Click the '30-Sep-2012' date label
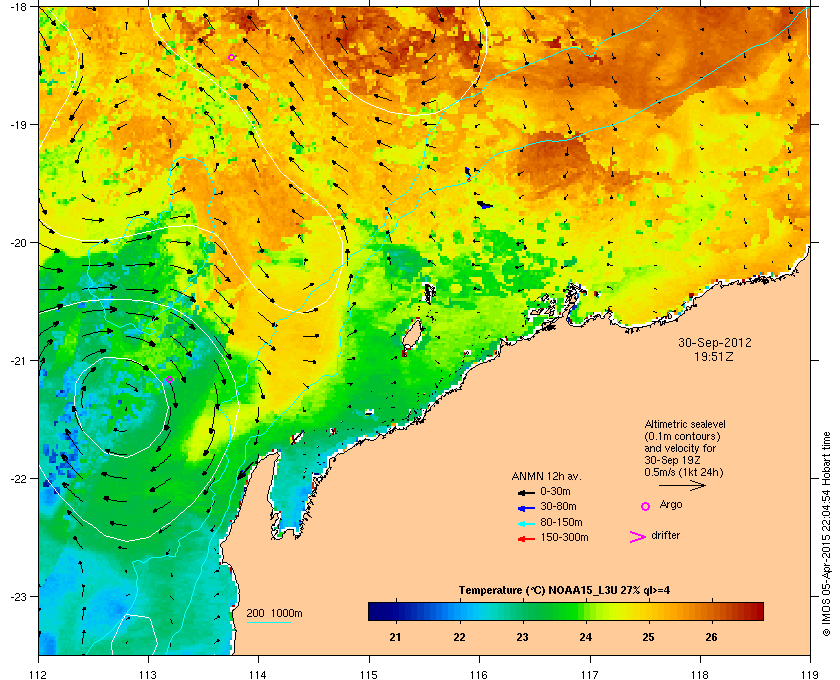 pos(715,343)
